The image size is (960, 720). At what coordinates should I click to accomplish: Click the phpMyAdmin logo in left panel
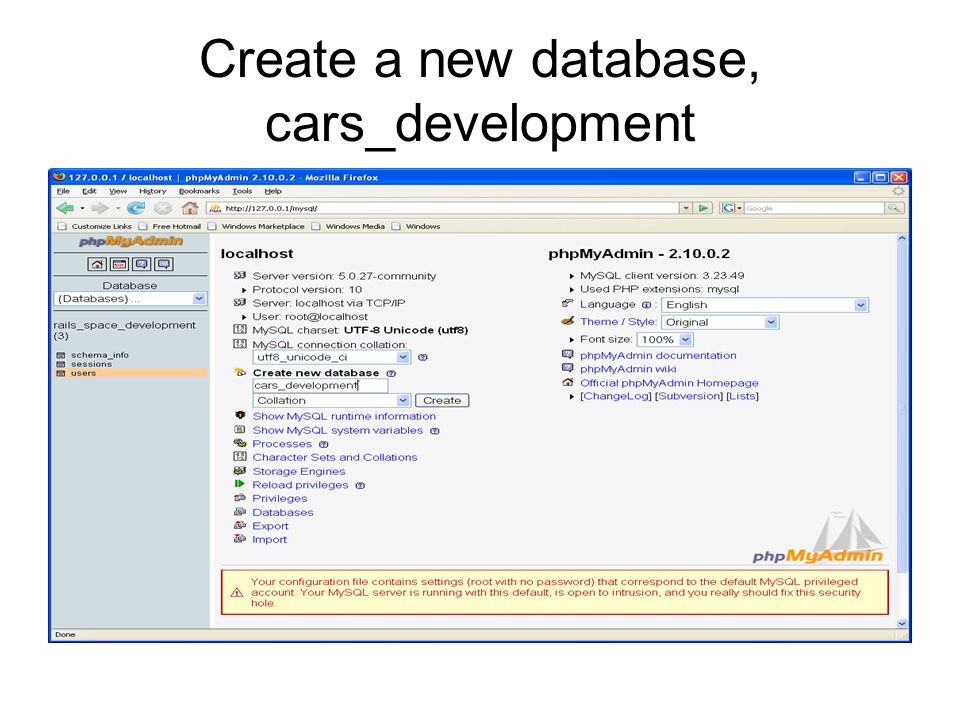point(131,241)
